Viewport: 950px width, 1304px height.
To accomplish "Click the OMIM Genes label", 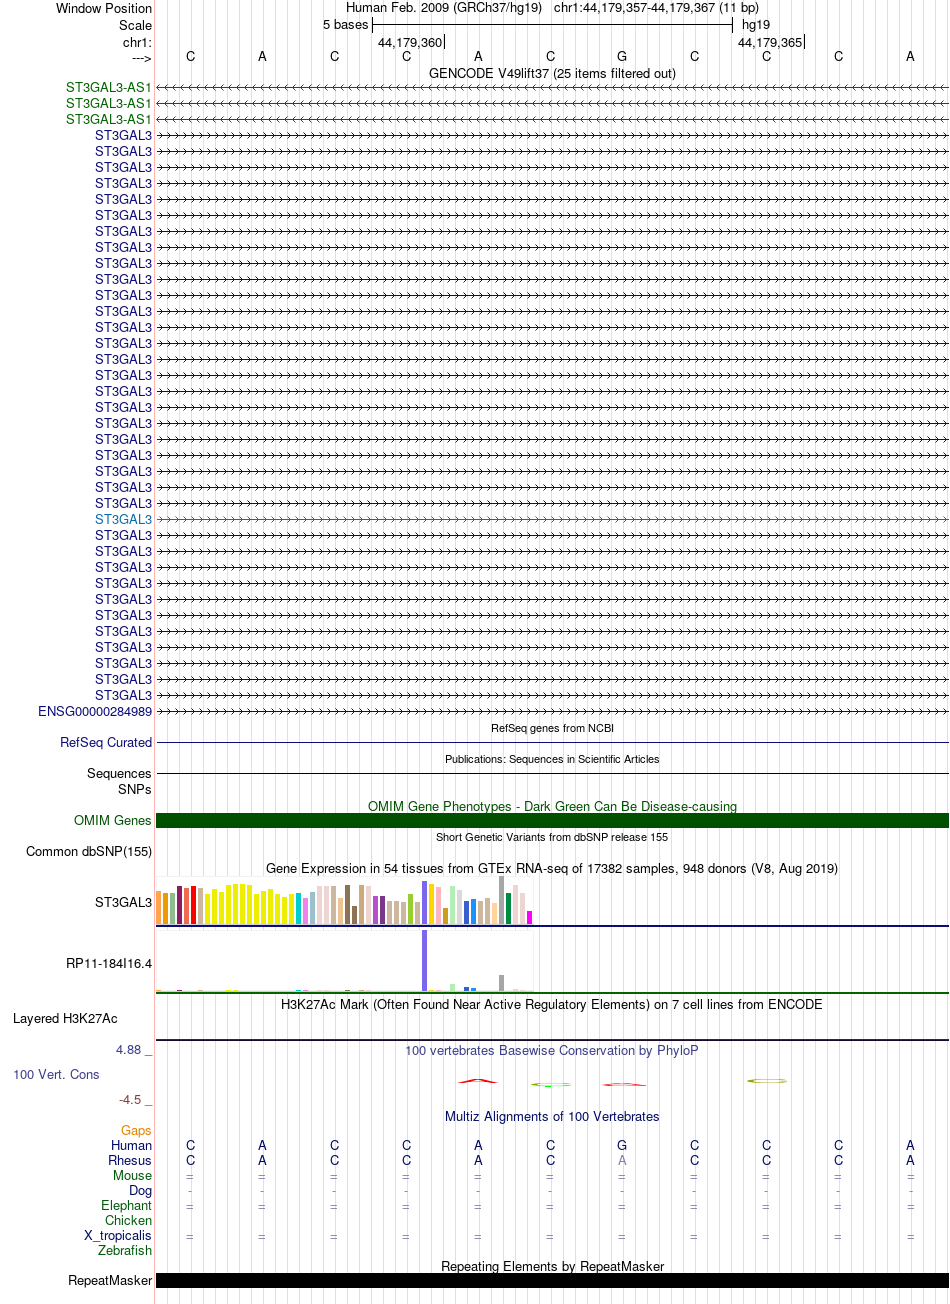I will click(113, 820).
